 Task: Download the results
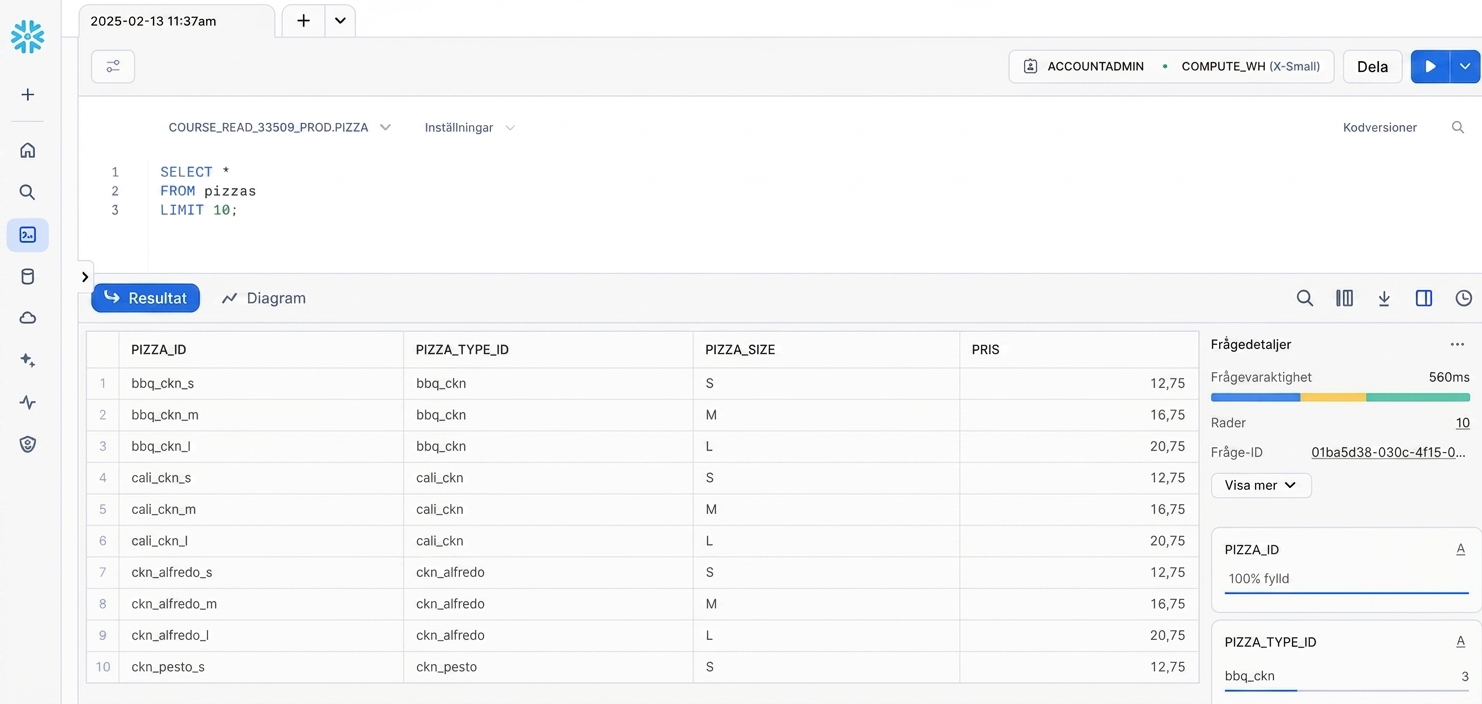[x=1384, y=298]
